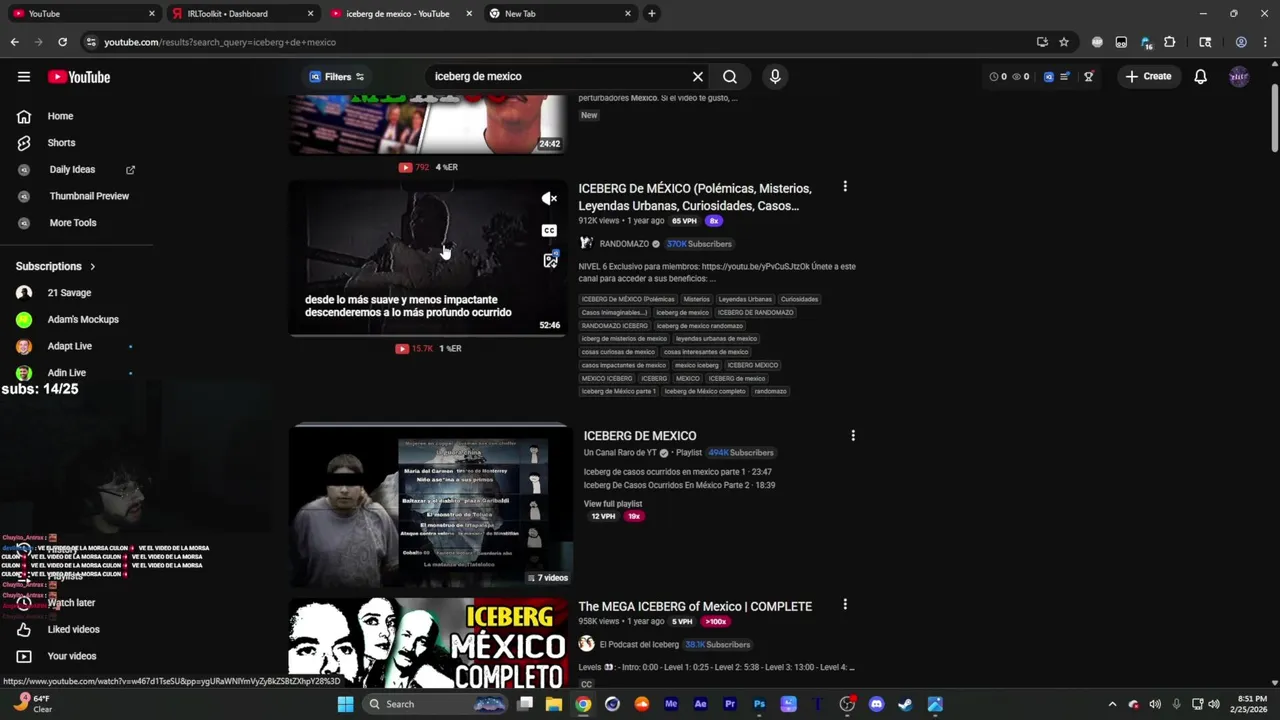This screenshot has height=720, width=1280.
Task: Open the vidIQ list icon in header
Action: (x=1066, y=77)
